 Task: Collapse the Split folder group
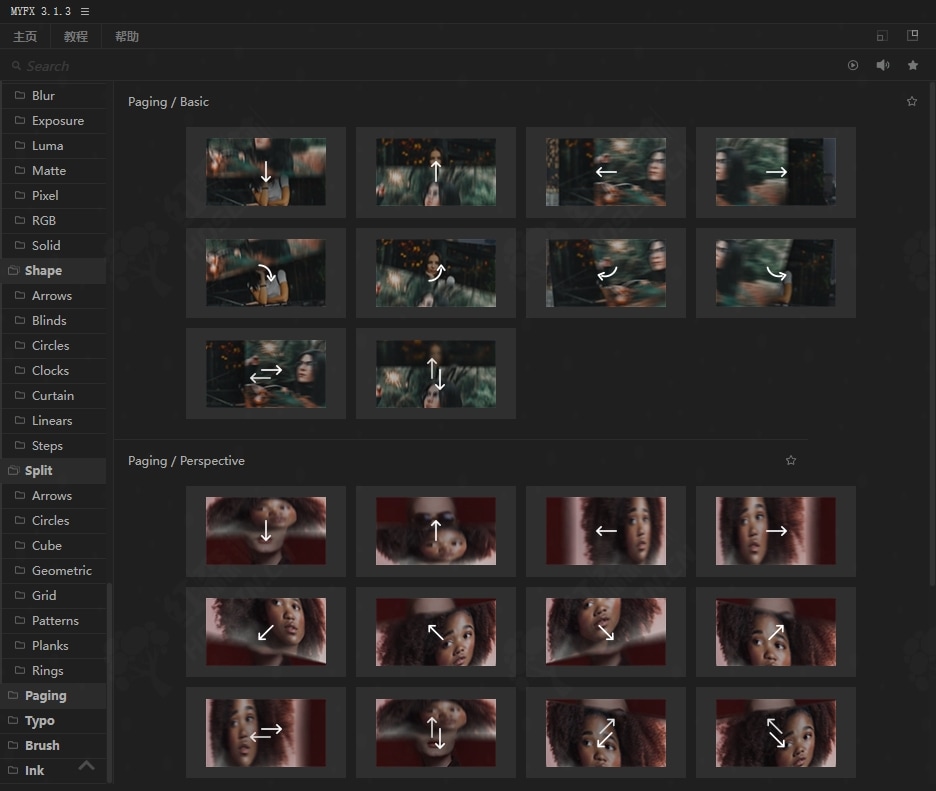tap(54, 470)
